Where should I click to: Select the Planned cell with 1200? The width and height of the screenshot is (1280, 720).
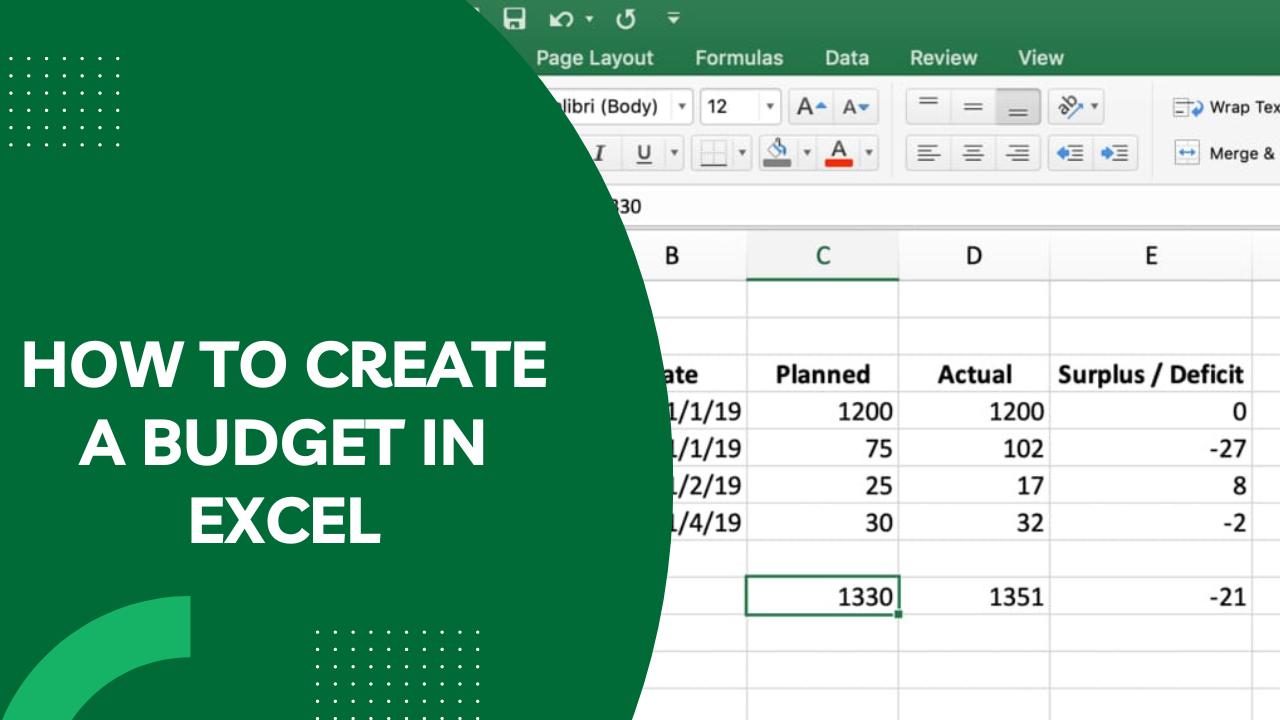(823, 411)
